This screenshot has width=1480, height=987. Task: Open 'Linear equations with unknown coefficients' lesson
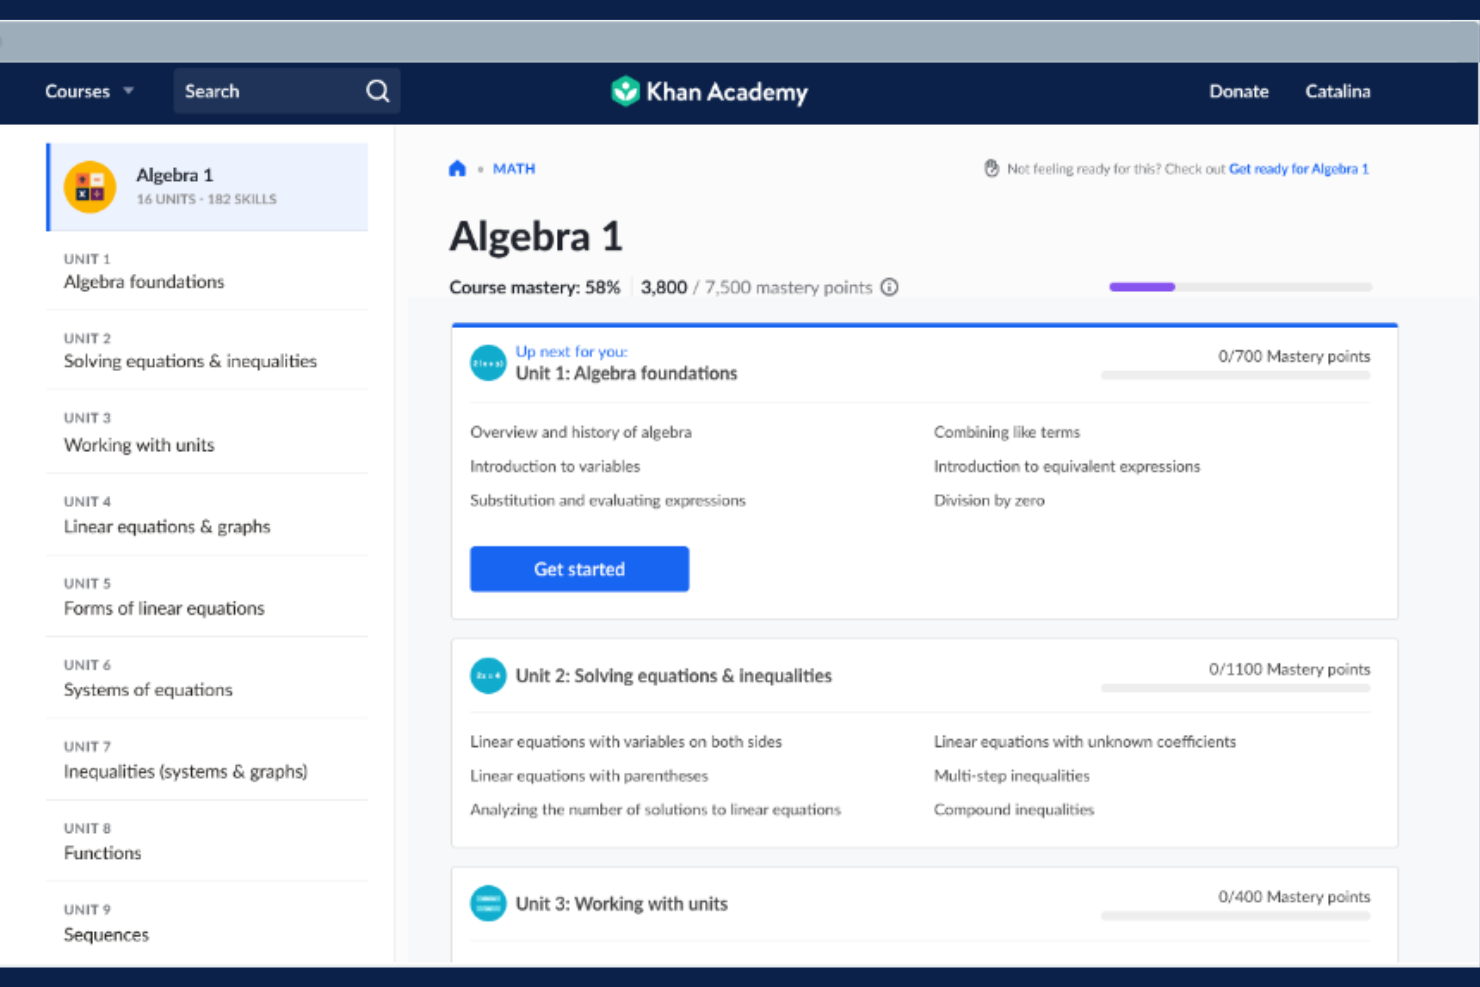(1085, 742)
